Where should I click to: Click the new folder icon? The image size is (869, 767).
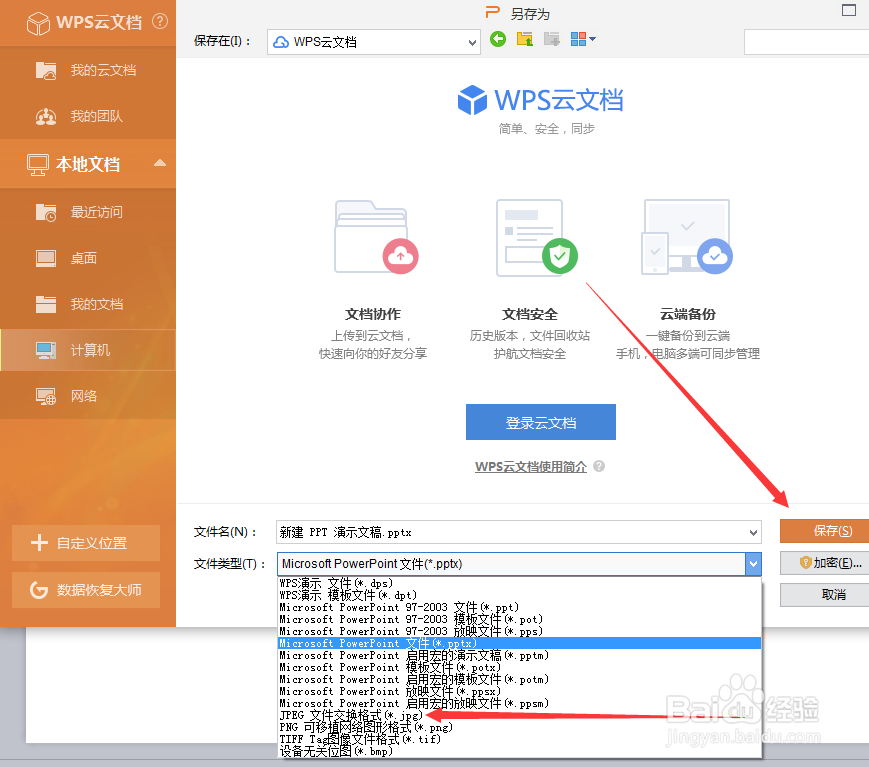tap(551, 39)
